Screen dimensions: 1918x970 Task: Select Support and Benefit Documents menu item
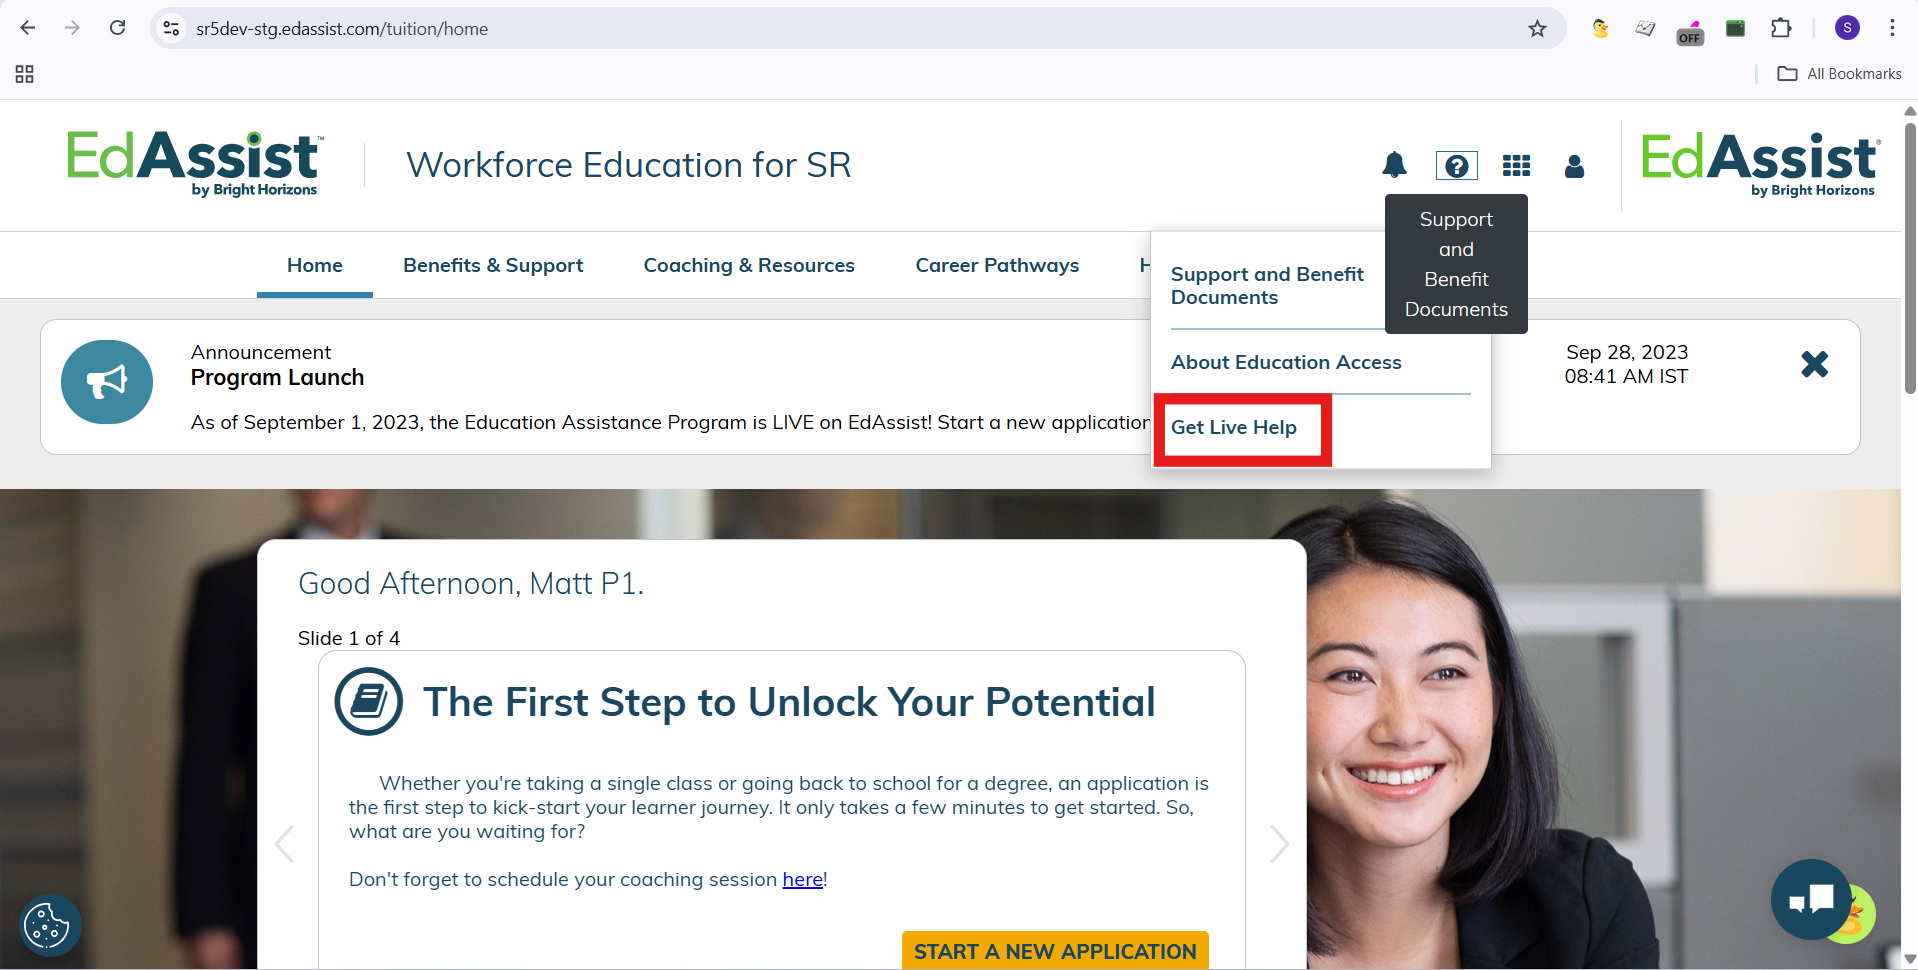click(x=1267, y=286)
